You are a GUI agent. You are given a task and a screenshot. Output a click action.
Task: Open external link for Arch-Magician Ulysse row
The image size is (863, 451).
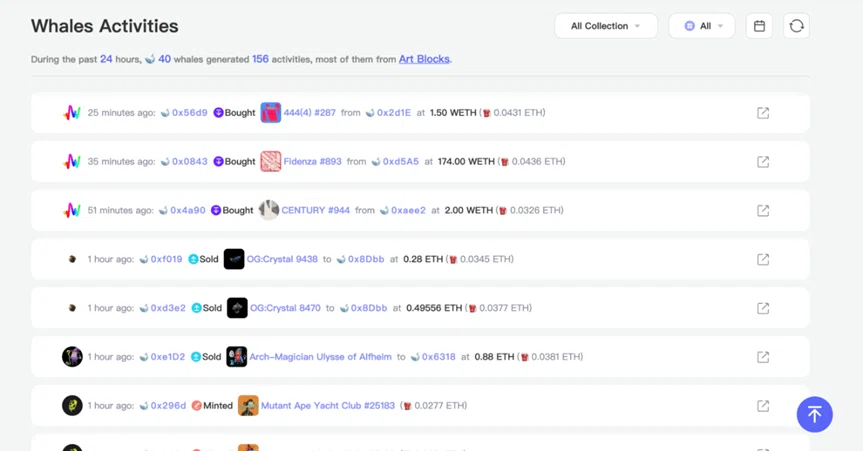(763, 357)
